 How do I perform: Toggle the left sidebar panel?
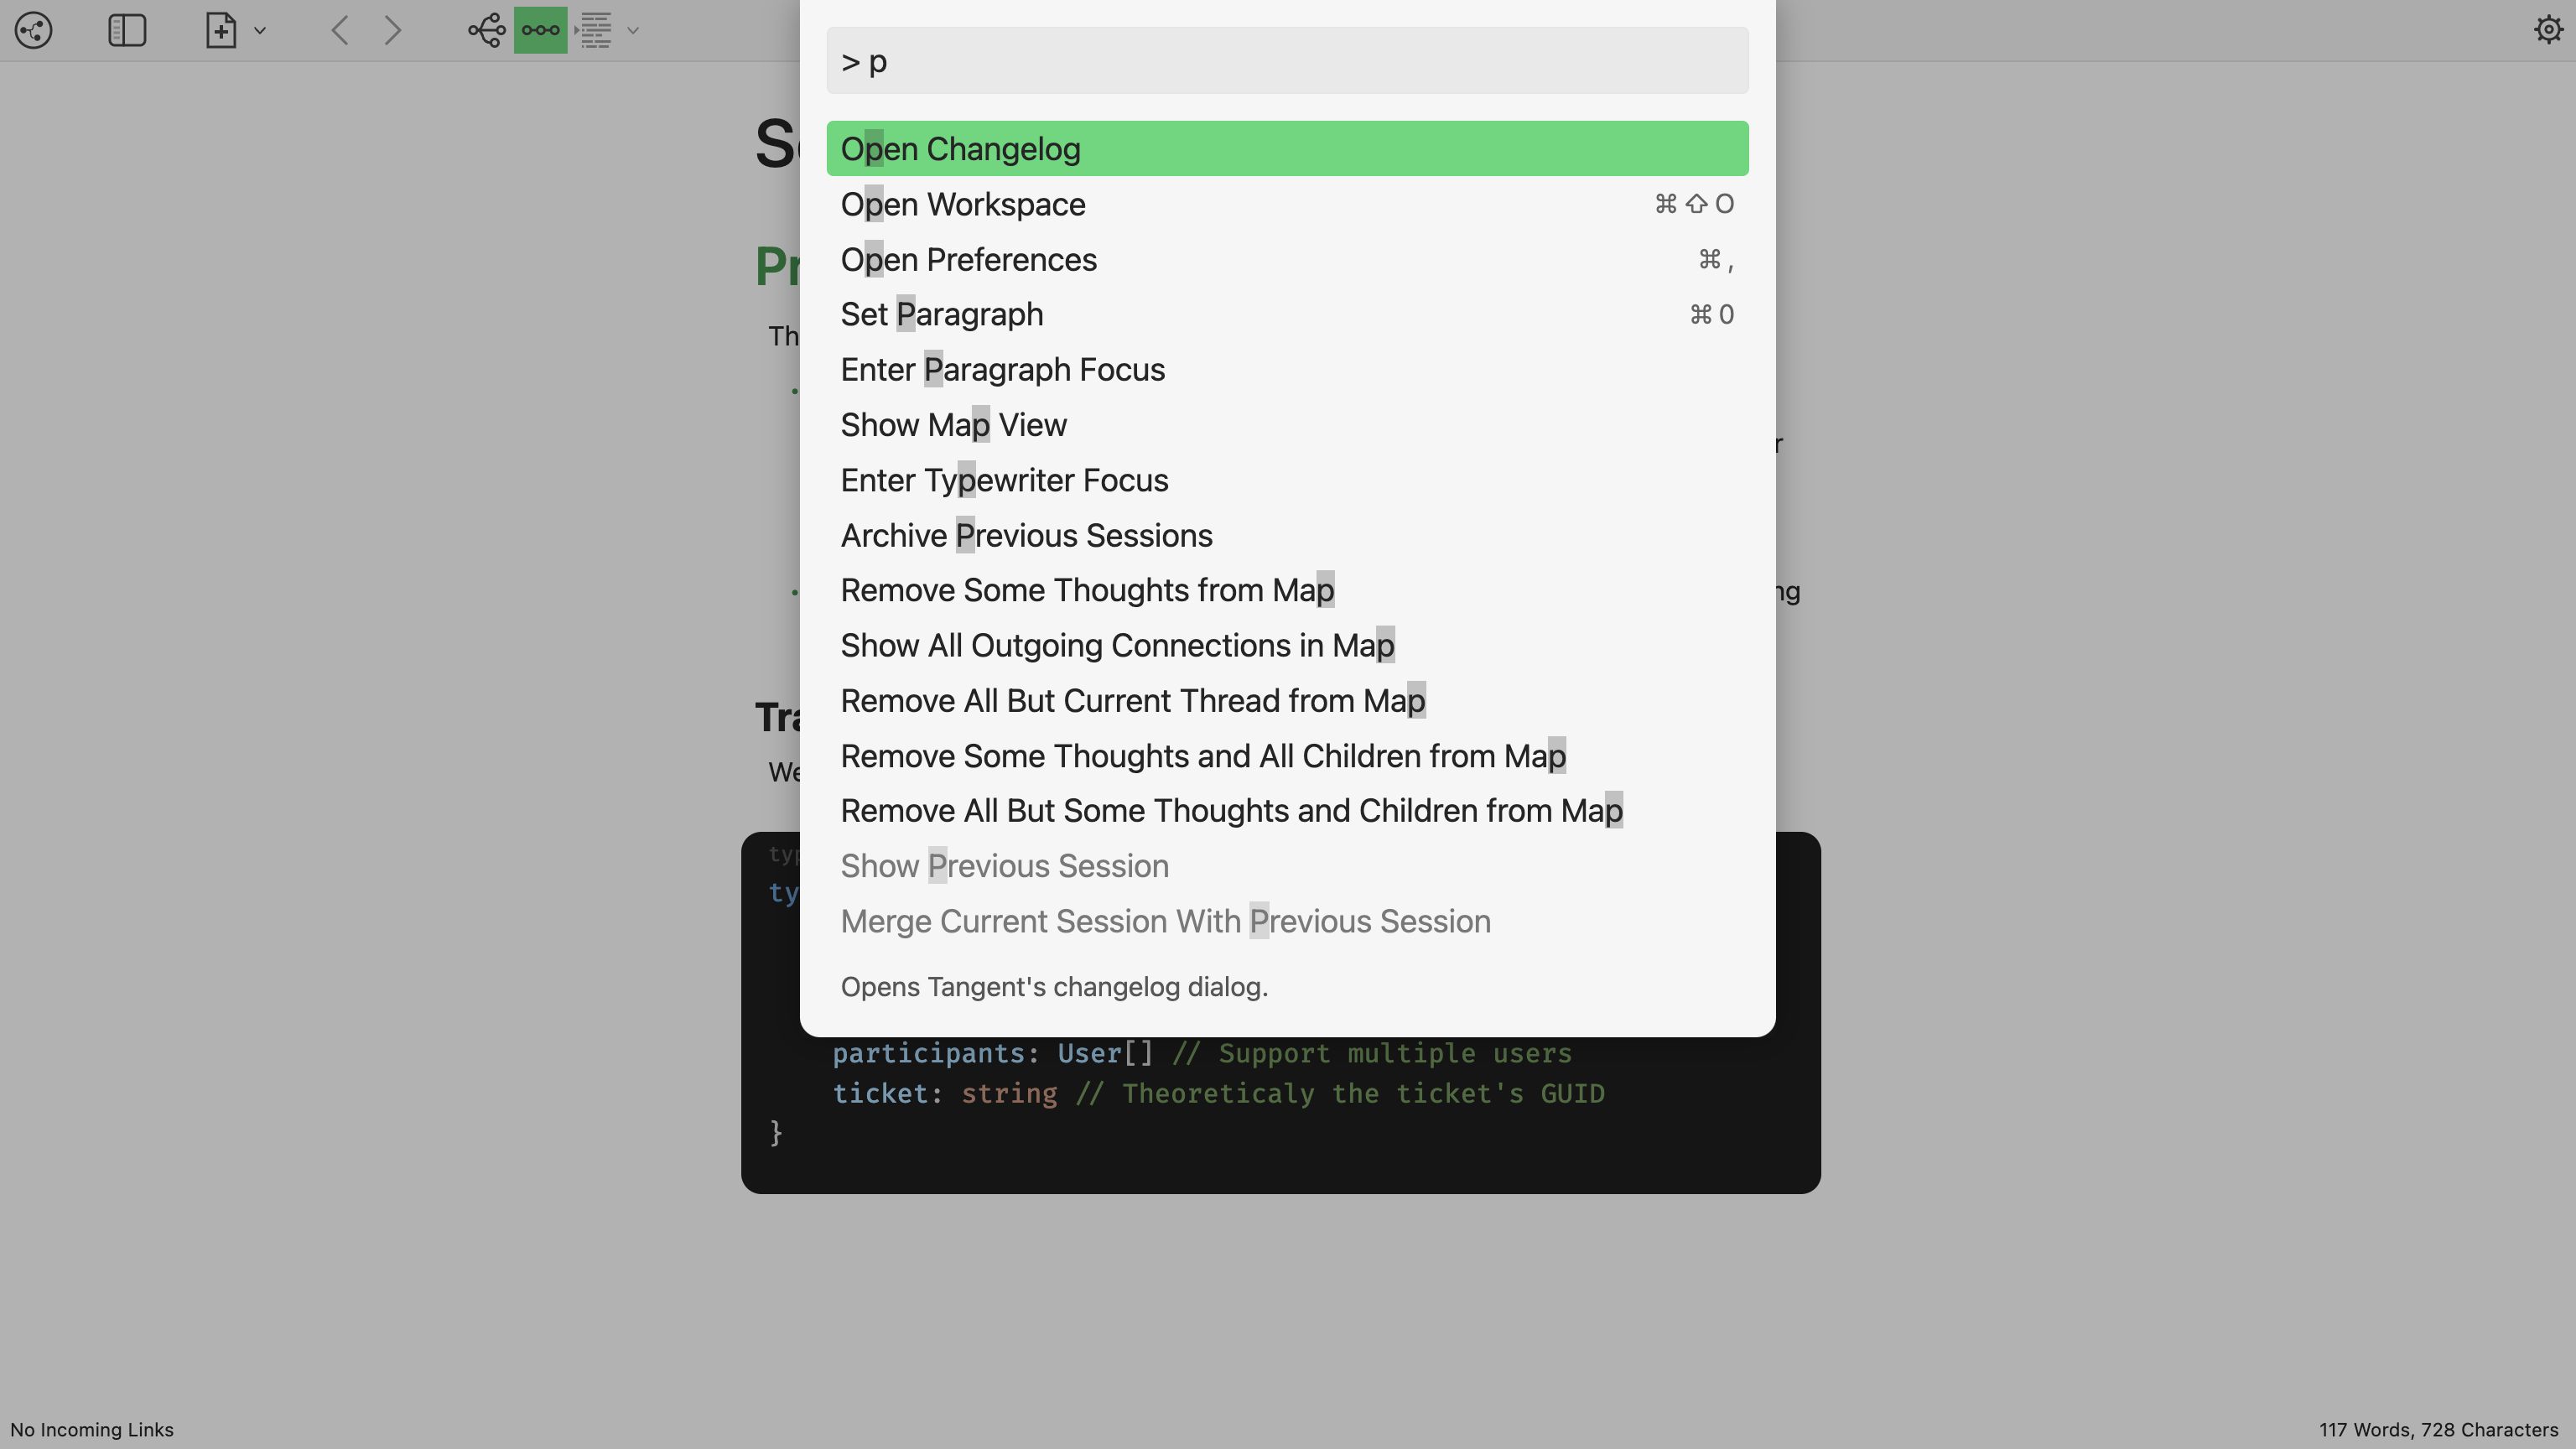click(x=127, y=30)
